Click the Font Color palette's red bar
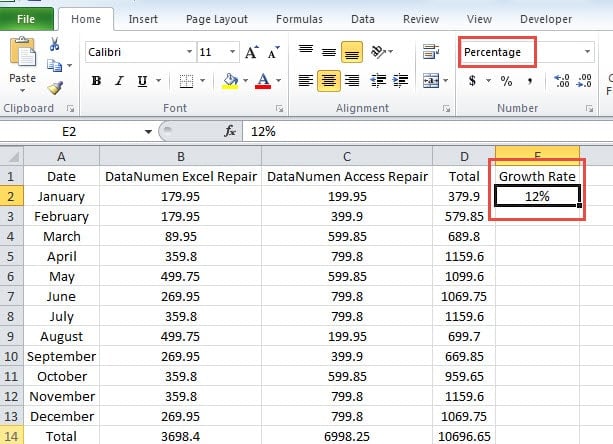 [x=263, y=87]
